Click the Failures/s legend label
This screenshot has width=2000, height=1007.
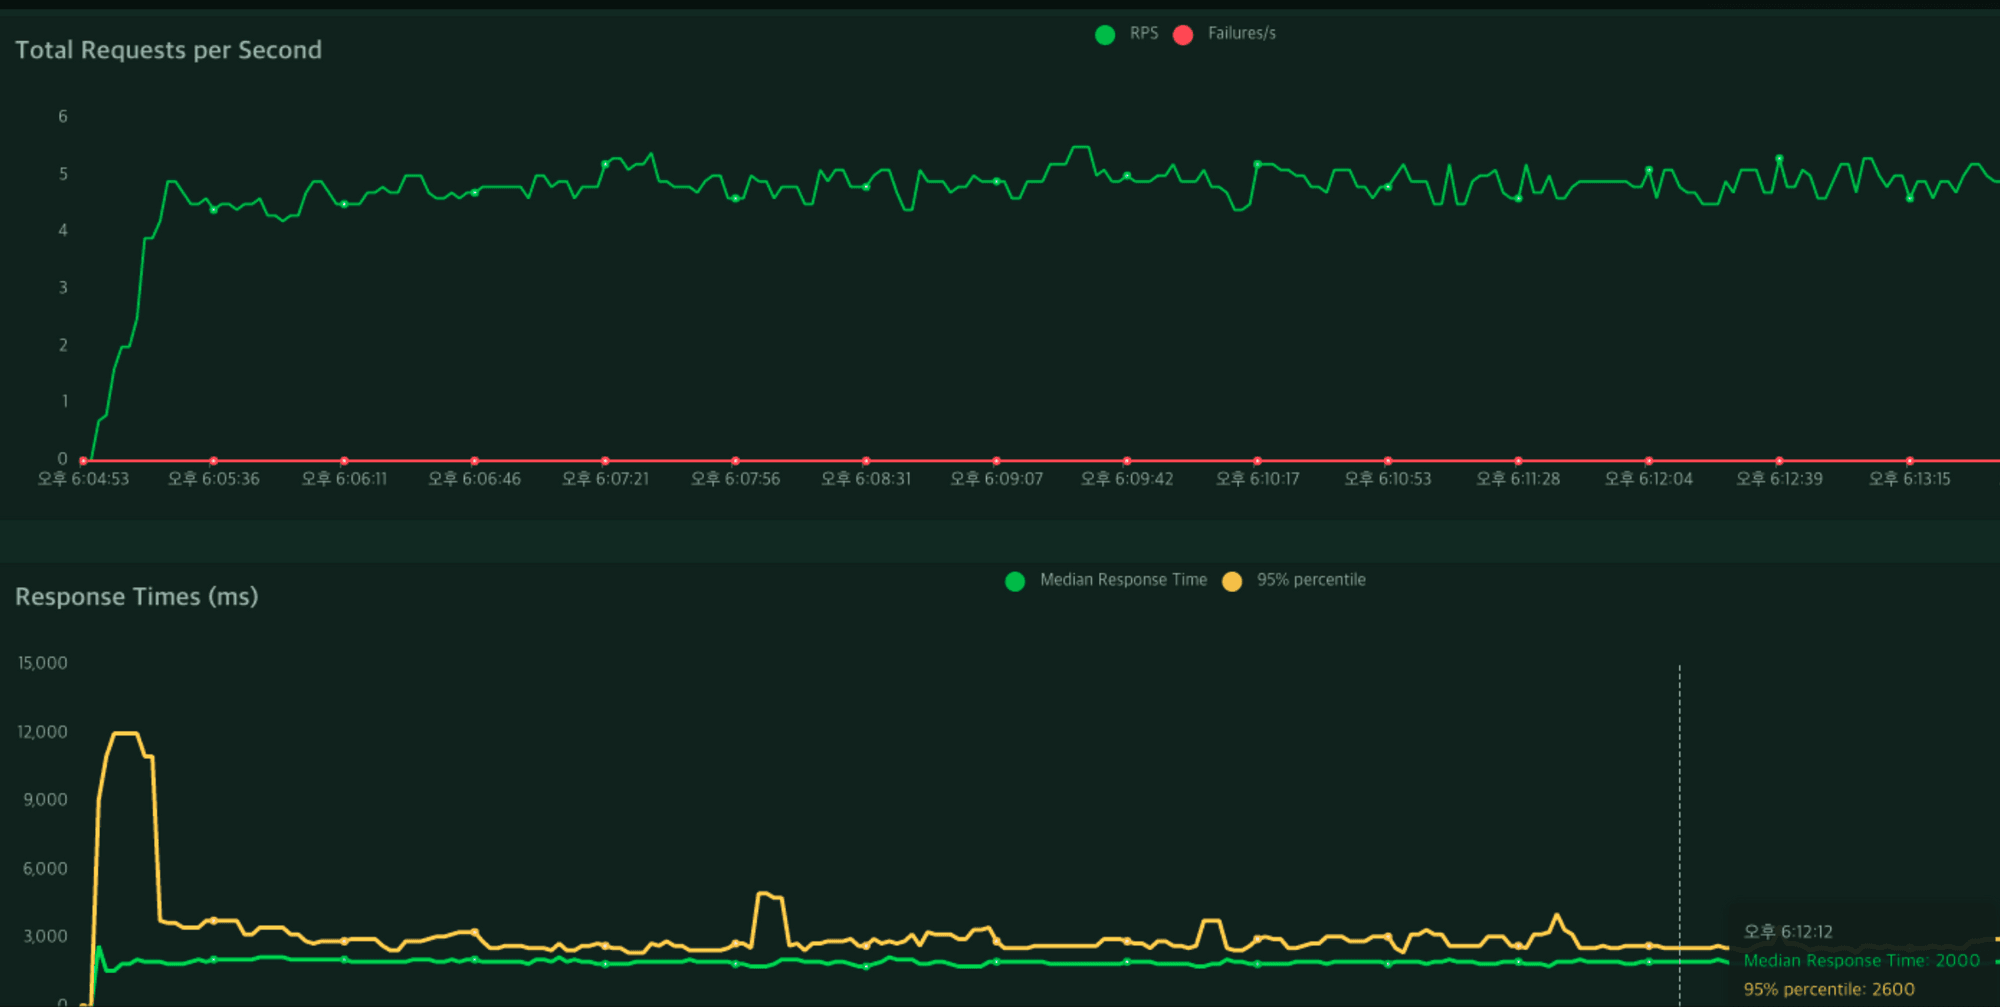coord(1242,33)
